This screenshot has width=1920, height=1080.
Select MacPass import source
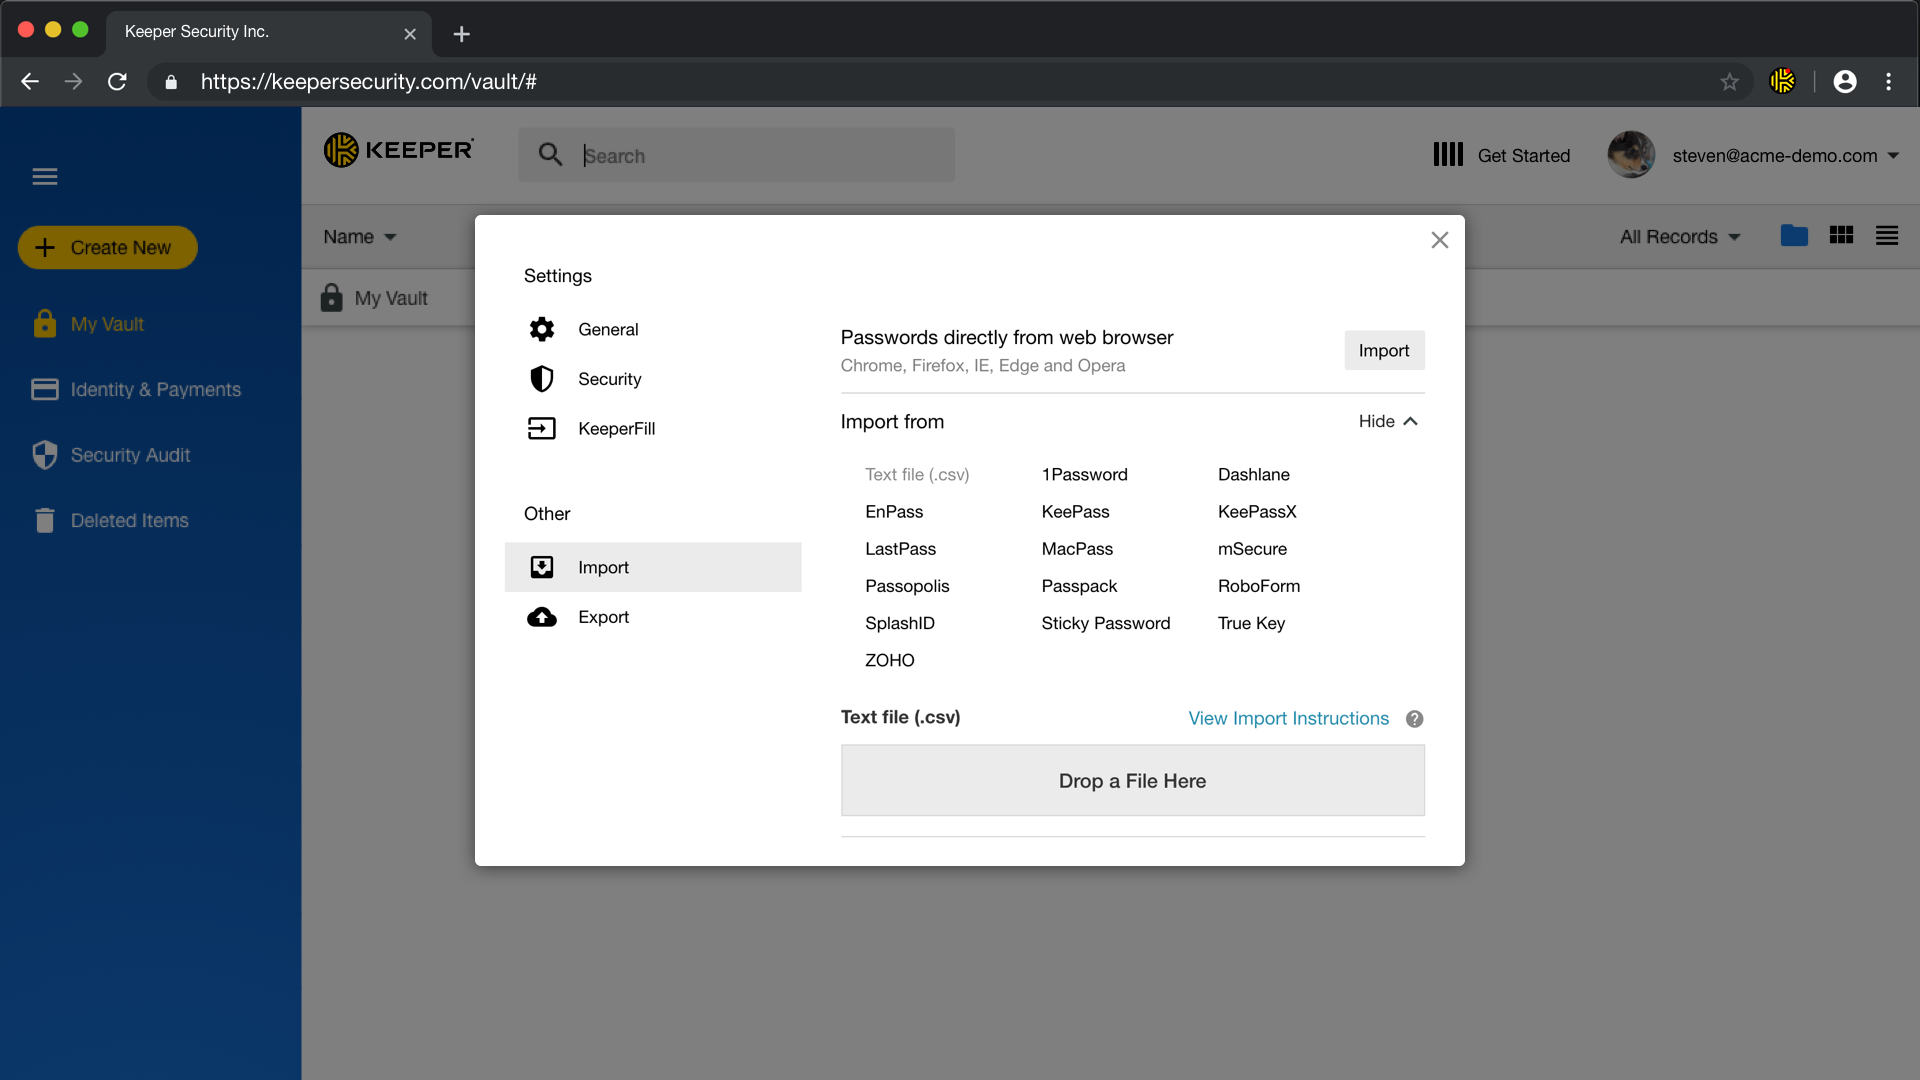pyautogui.click(x=1077, y=548)
